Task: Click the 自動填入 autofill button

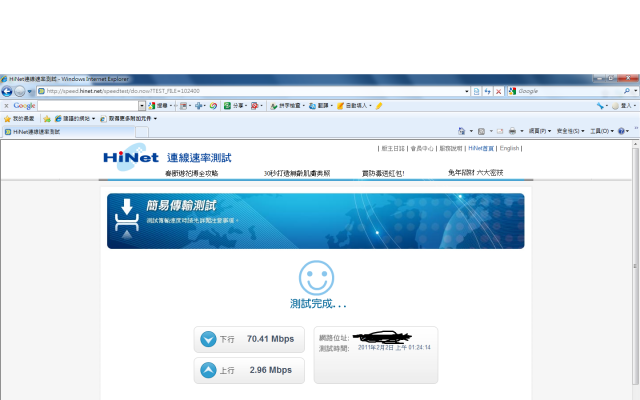Action: pos(354,106)
